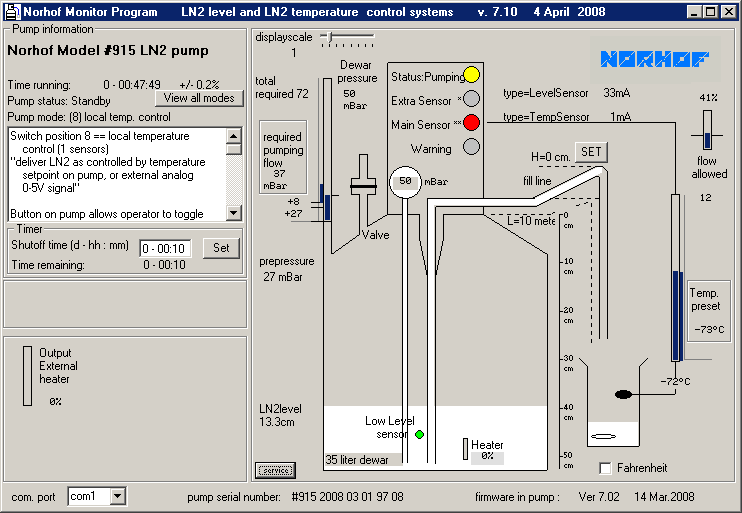
Task: Enable the Fahrenheit checkbox
Action: coord(605,468)
